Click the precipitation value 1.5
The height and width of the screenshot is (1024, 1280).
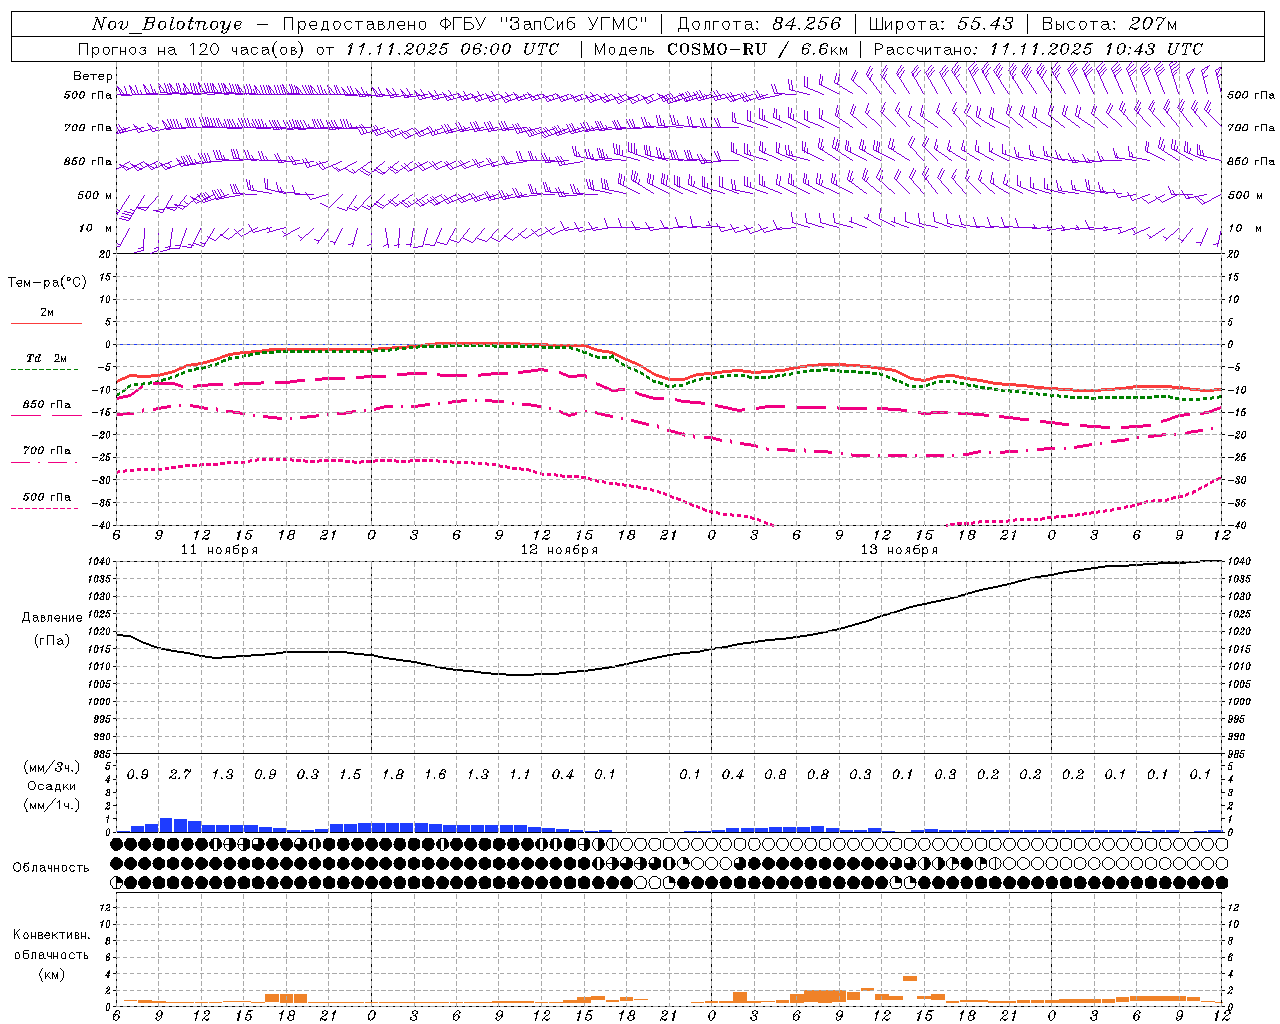[x=350, y=774]
